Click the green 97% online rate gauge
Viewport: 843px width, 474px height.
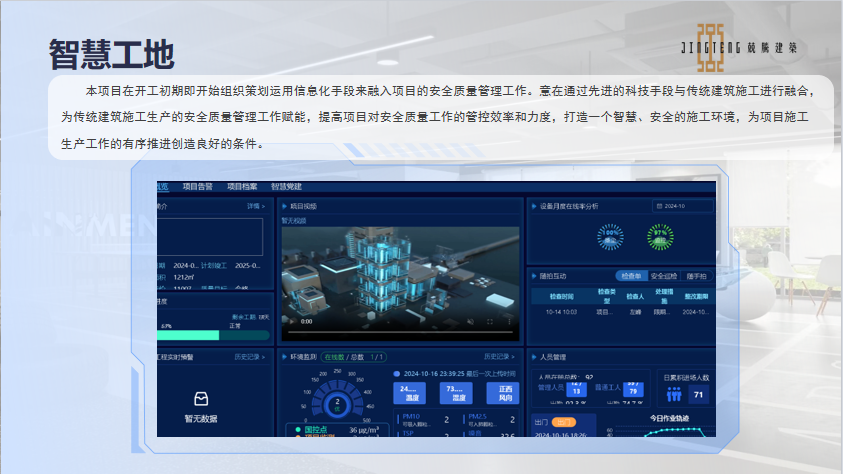pos(660,235)
